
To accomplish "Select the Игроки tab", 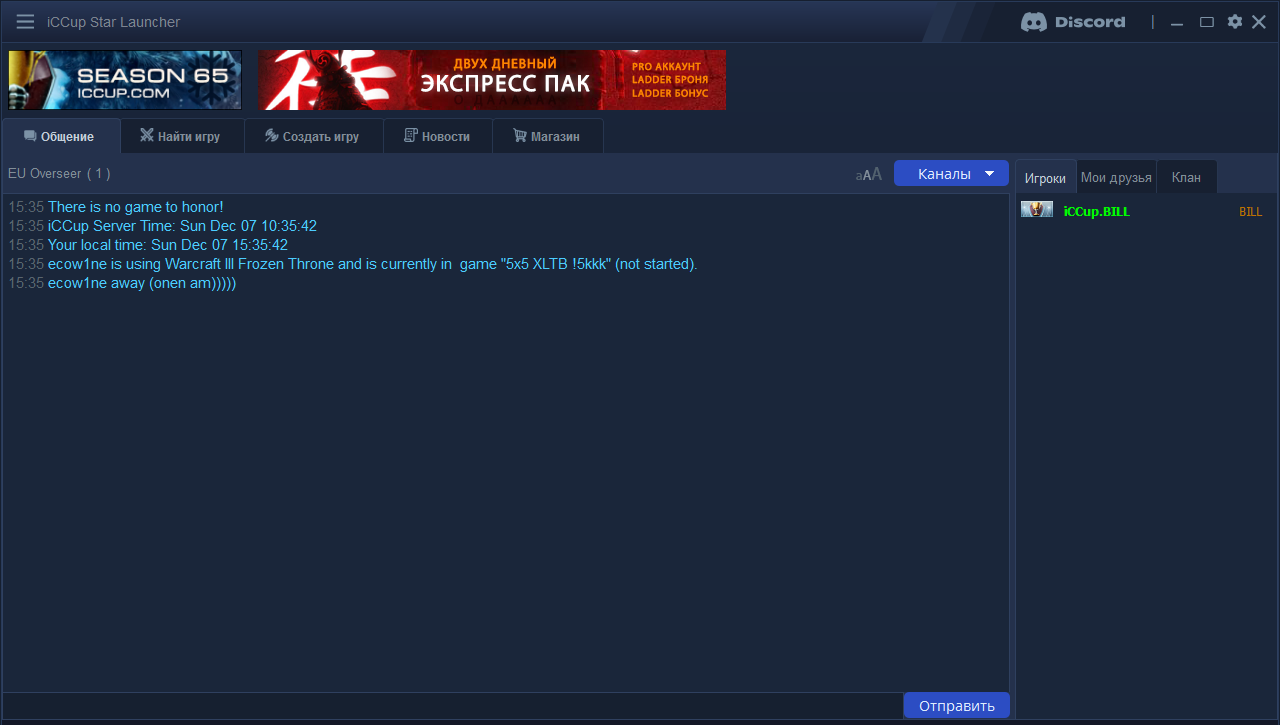I will point(1046,177).
